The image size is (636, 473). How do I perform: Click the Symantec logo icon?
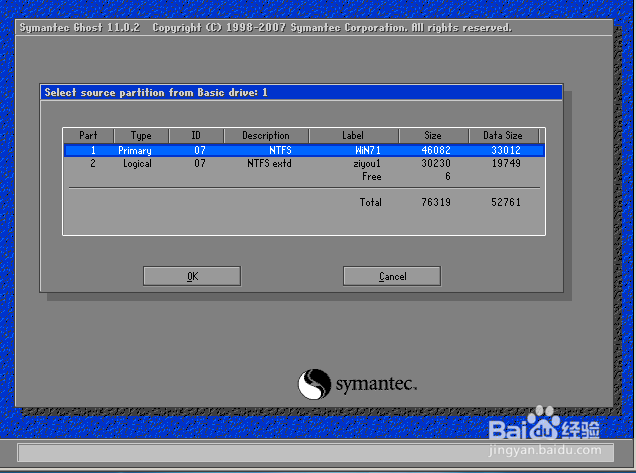coord(314,384)
